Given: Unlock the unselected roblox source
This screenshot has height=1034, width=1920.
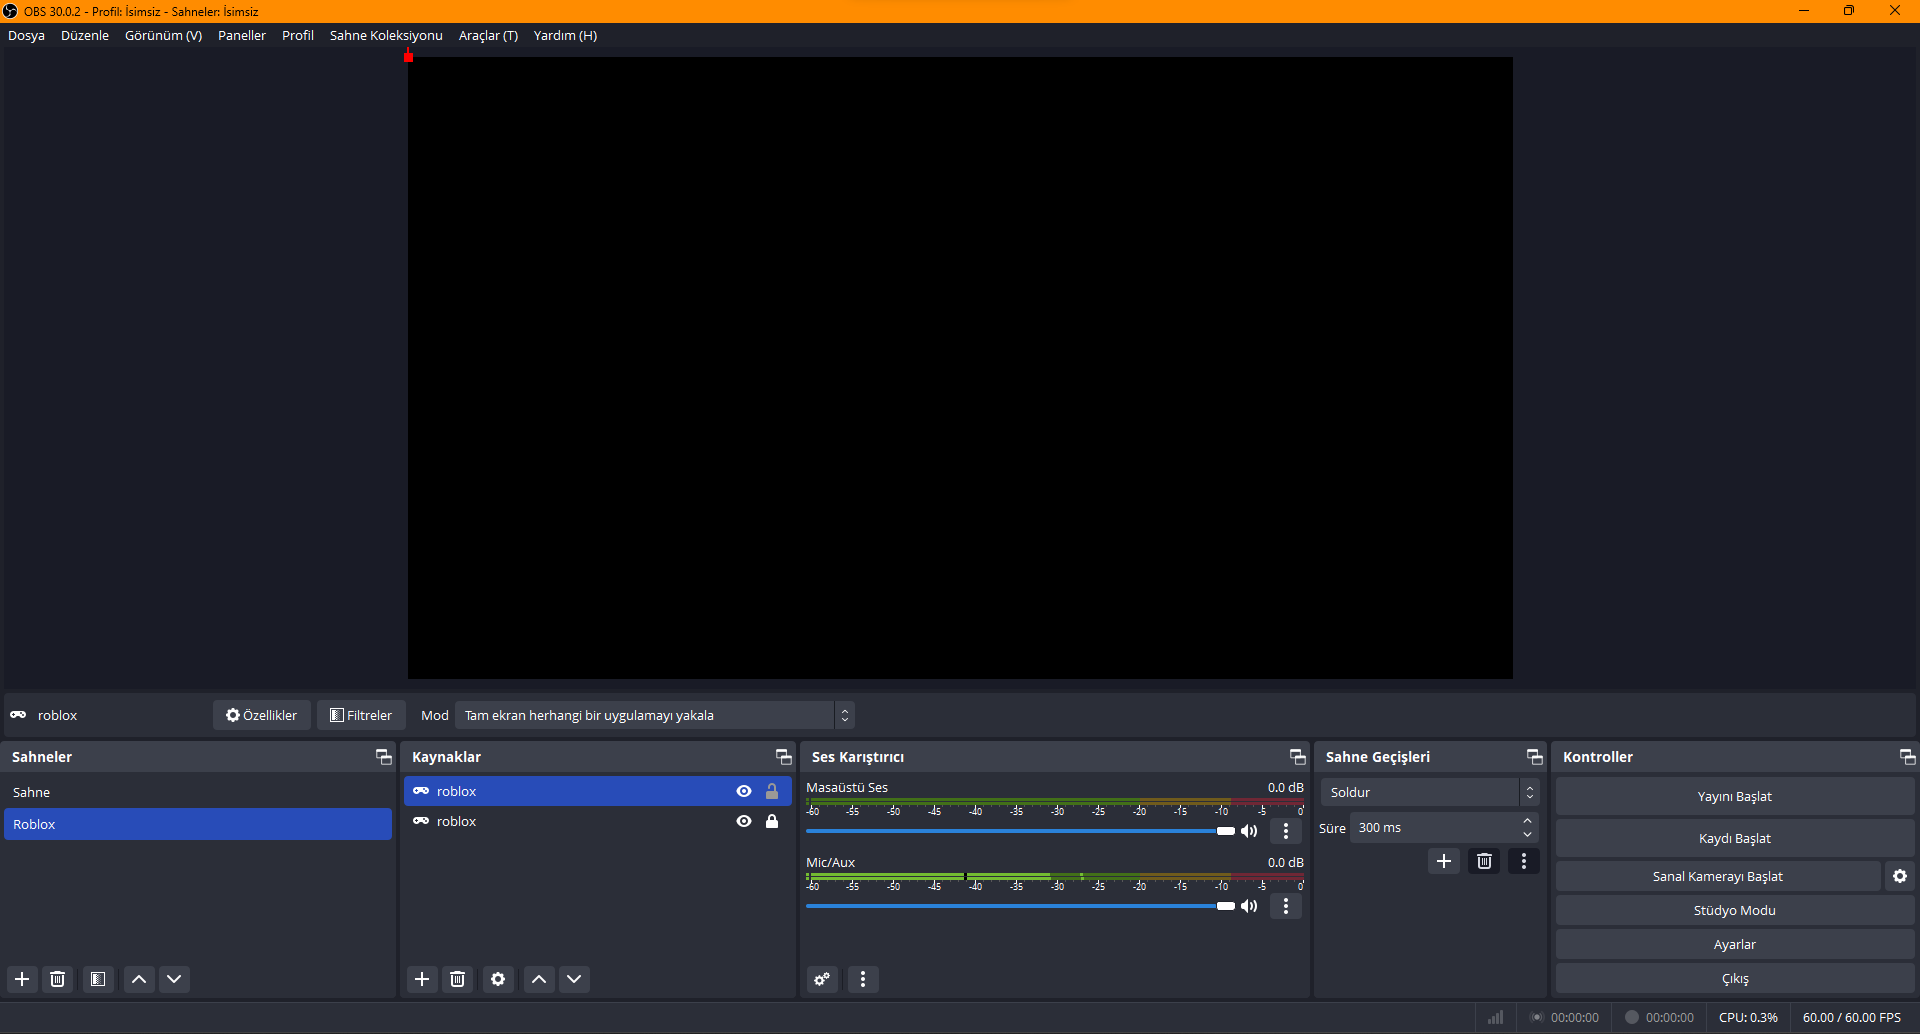Looking at the screenshot, I should (772, 821).
